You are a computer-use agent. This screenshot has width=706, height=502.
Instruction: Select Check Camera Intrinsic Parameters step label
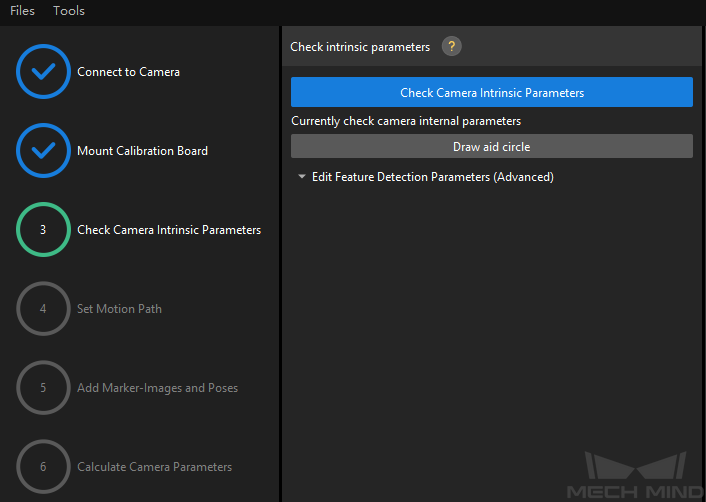[x=169, y=230]
